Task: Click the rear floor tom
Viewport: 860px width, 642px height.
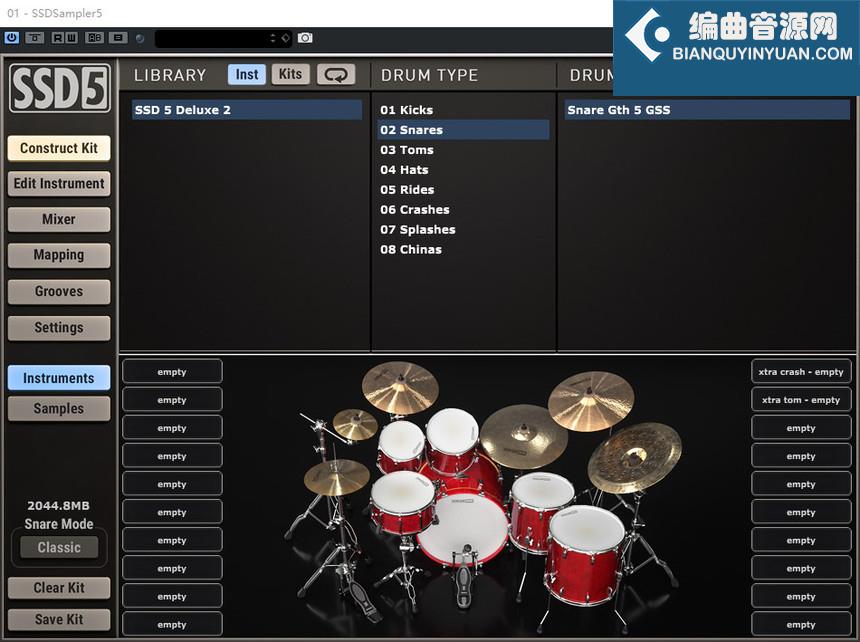Action: (541, 512)
